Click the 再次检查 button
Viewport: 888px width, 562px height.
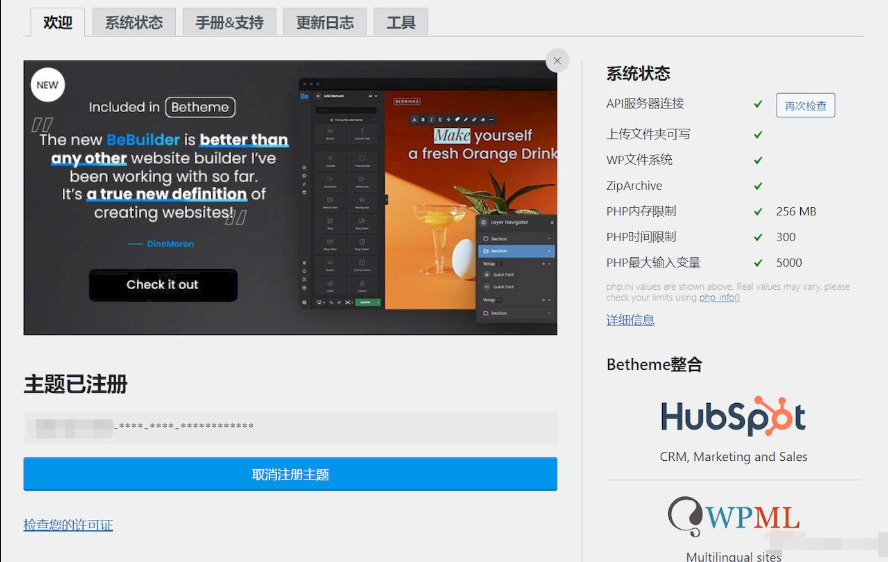coord(805,106)
